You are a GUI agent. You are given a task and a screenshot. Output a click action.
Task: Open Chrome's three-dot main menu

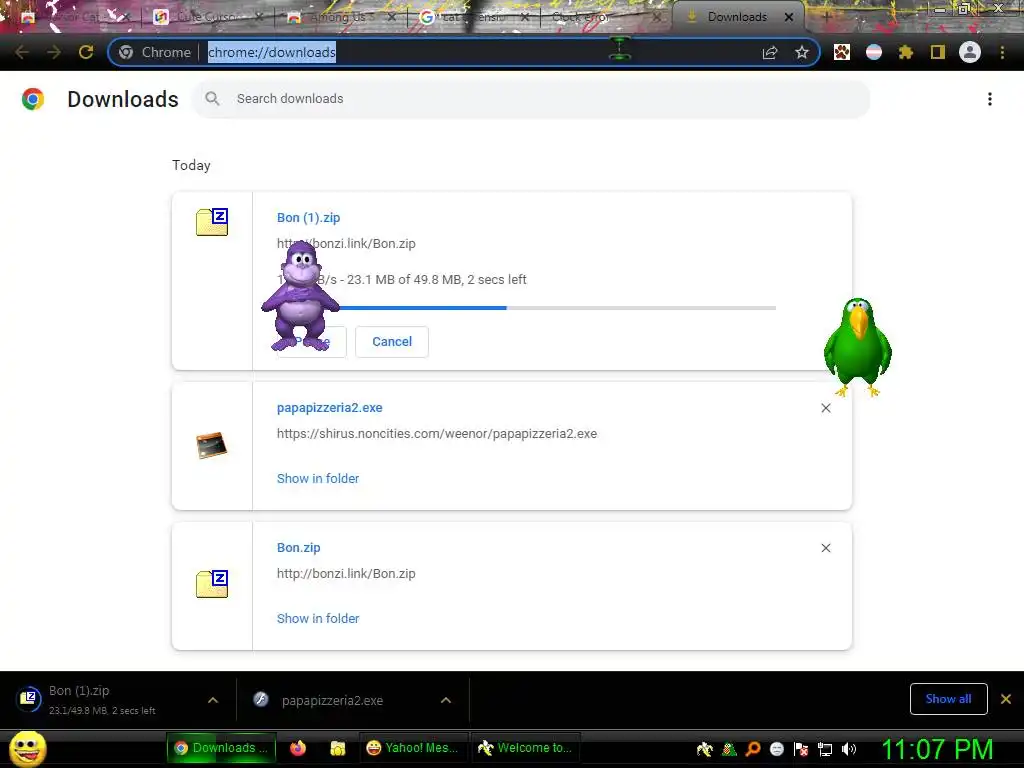(1002, 52)
